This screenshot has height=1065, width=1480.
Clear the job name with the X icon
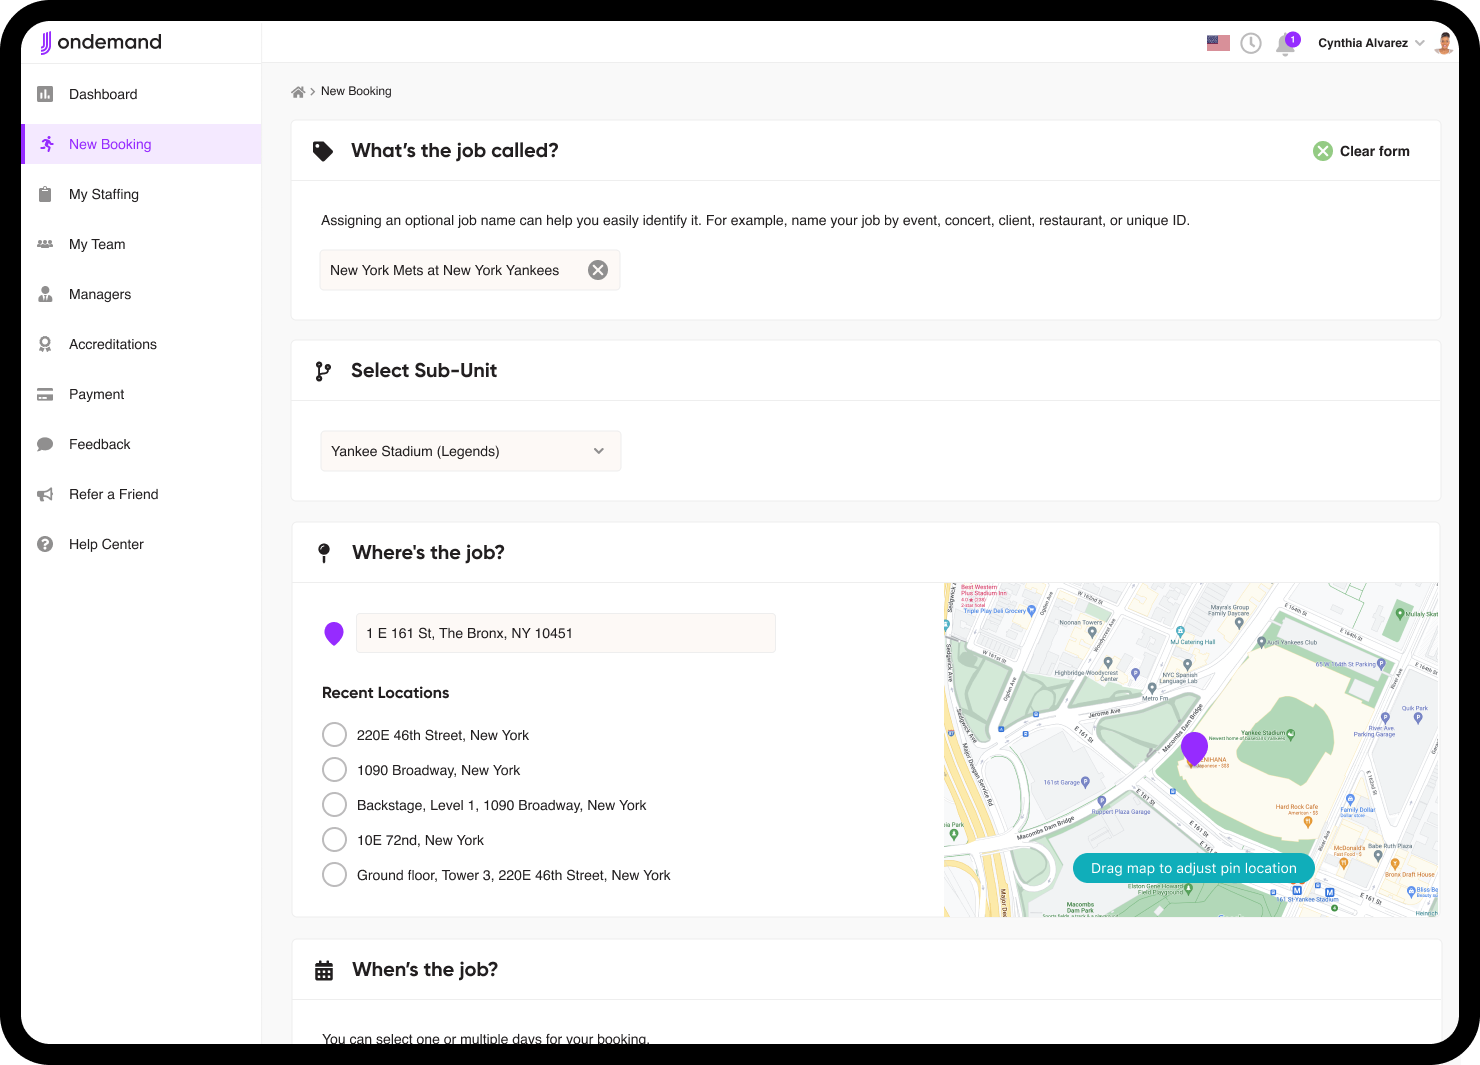click(x=598, y=269)
